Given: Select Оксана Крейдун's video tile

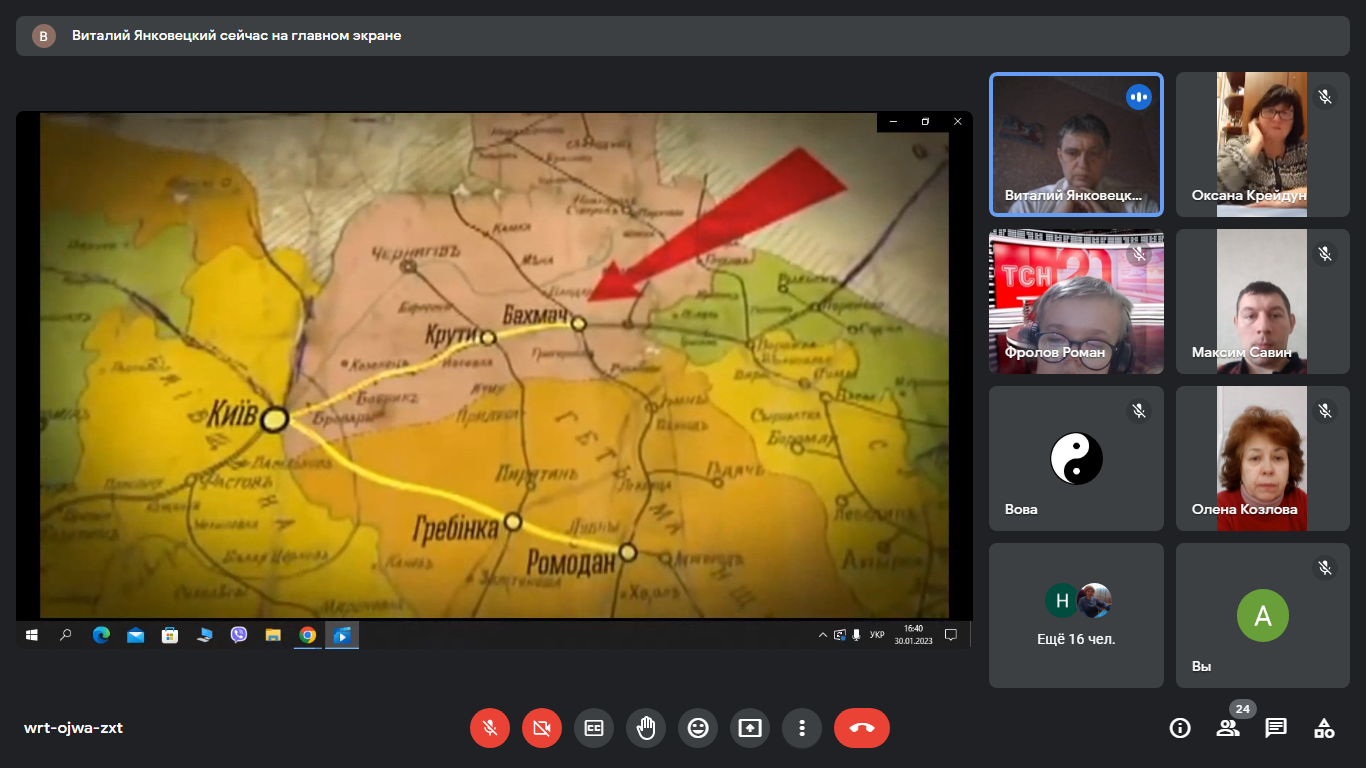Looking at the screenshot, I should pos(1263,144).
